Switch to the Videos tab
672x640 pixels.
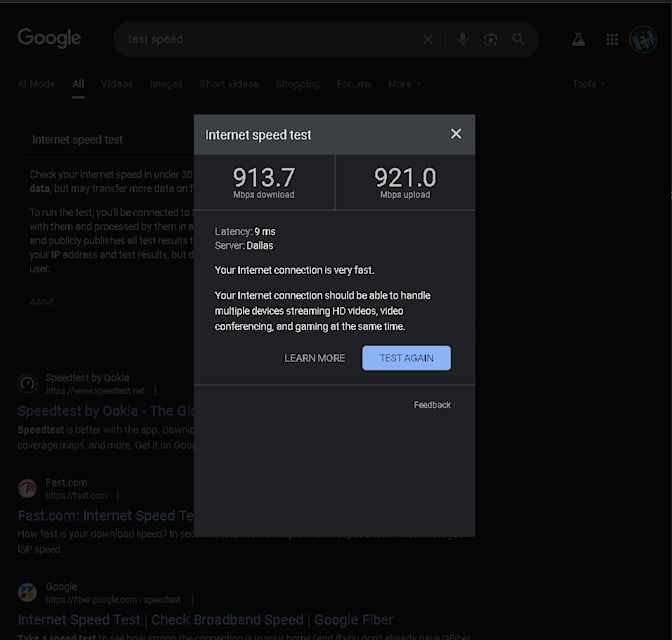pos(117,84)
